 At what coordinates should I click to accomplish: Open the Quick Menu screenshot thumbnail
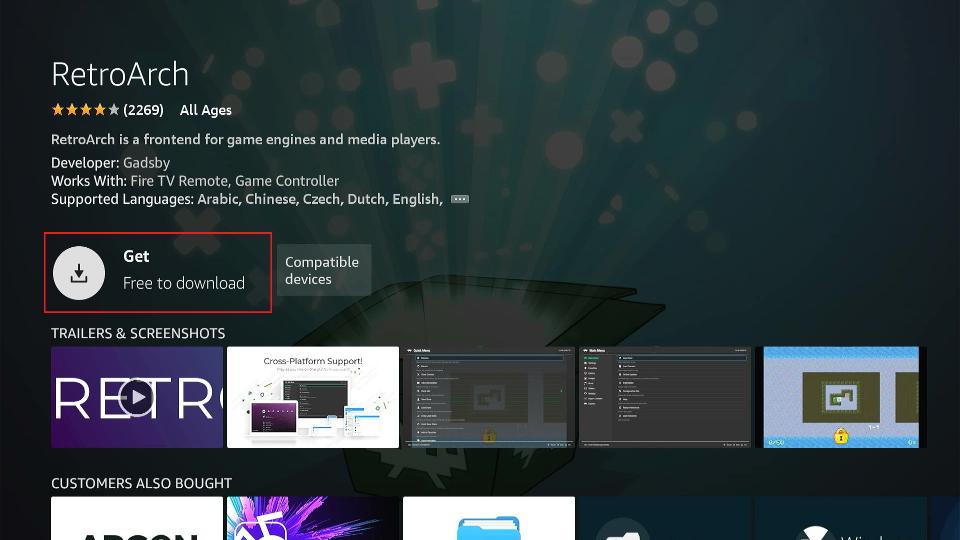[489, 397]
